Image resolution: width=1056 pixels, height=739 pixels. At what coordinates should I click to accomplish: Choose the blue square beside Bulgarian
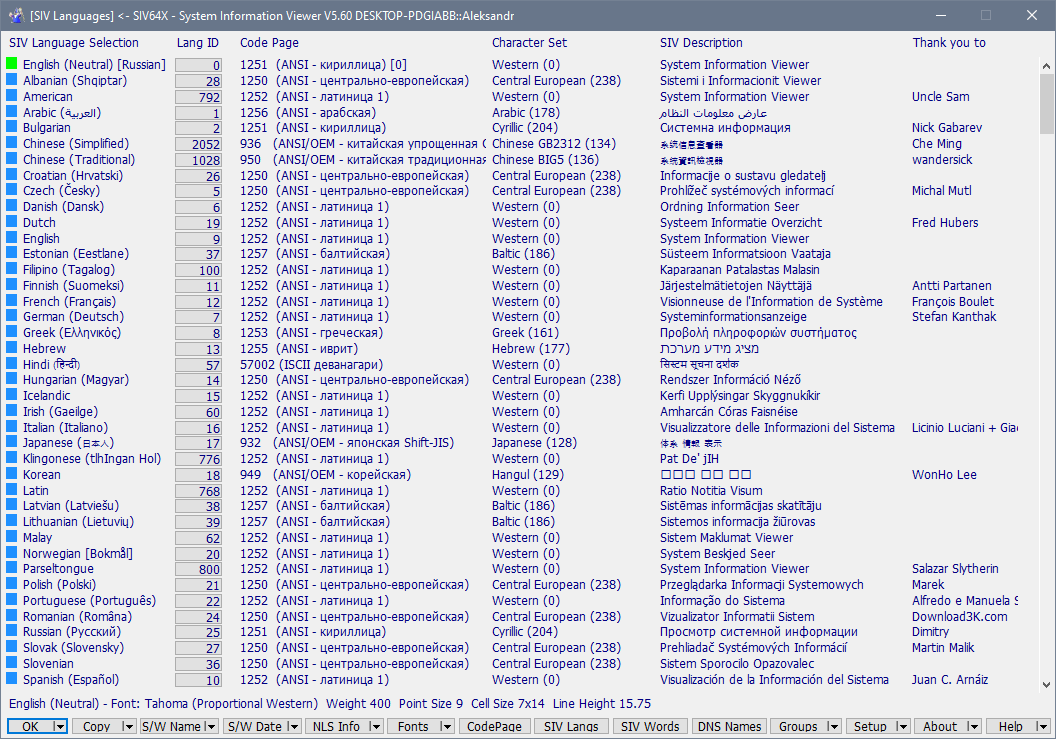pyautogui.click(x=11, y=127)
